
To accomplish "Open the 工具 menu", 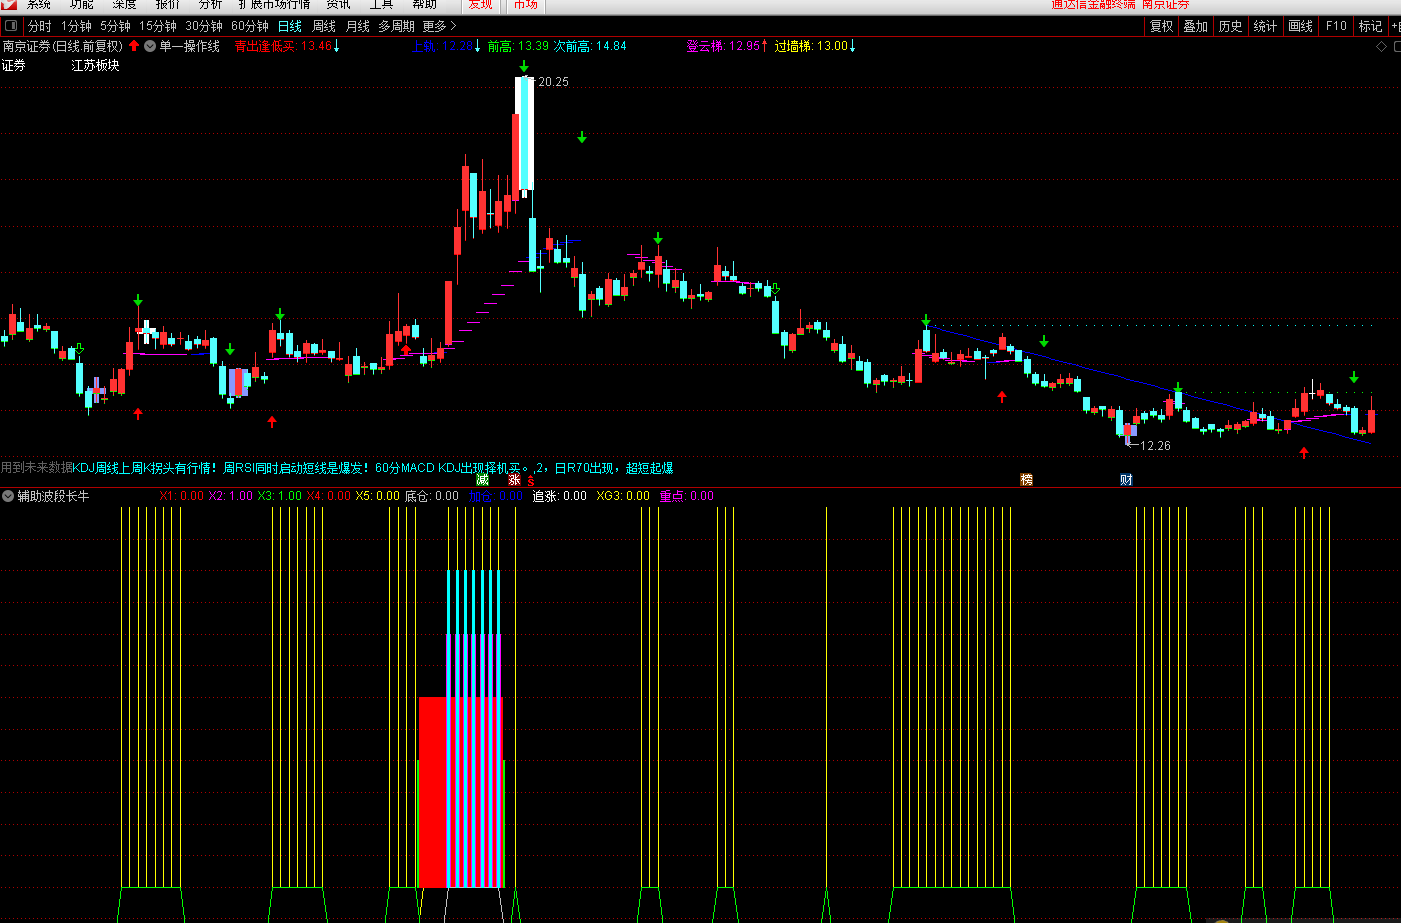I will 381,5.
